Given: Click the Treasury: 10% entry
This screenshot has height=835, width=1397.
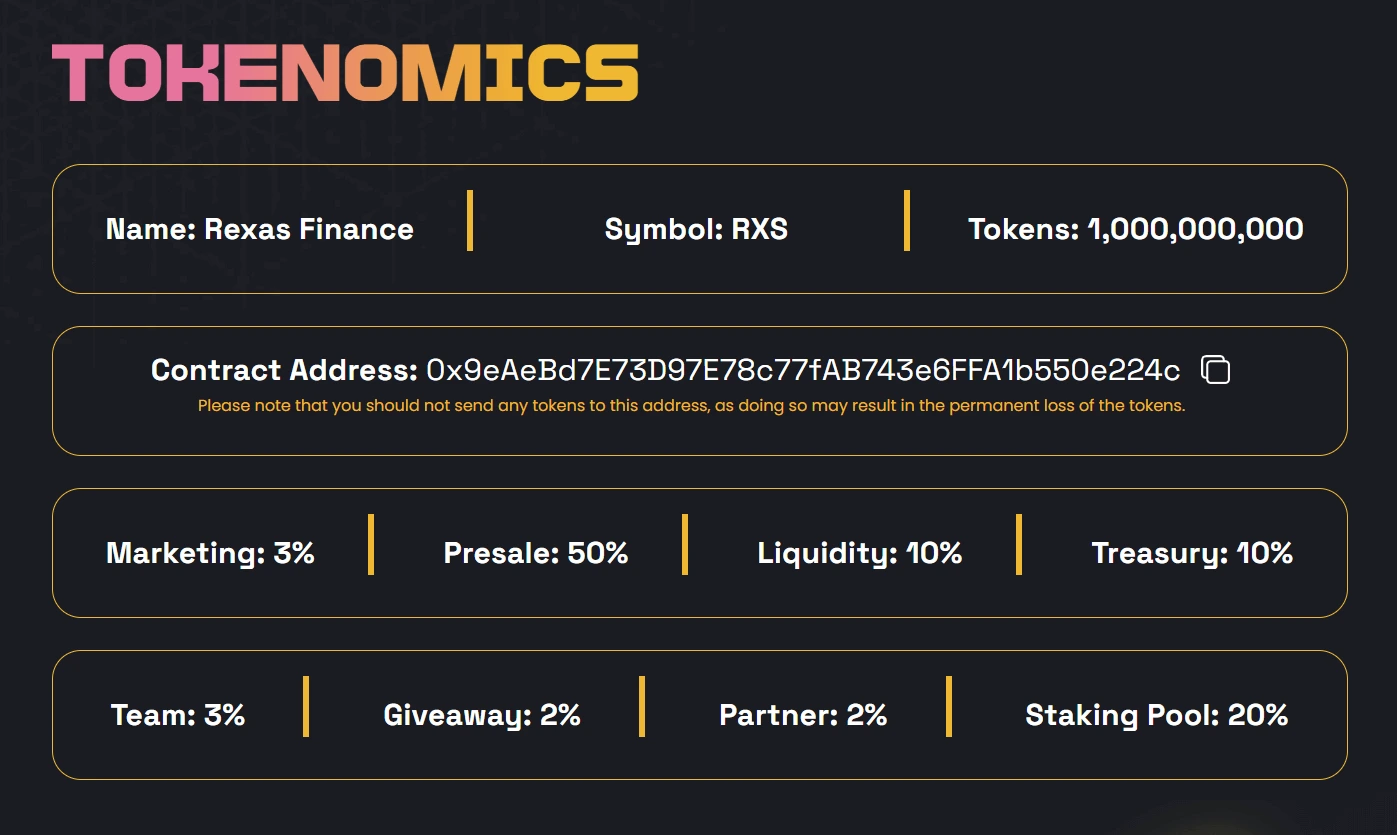Looking at the screenshot, I should click(x=1190, y=553).
